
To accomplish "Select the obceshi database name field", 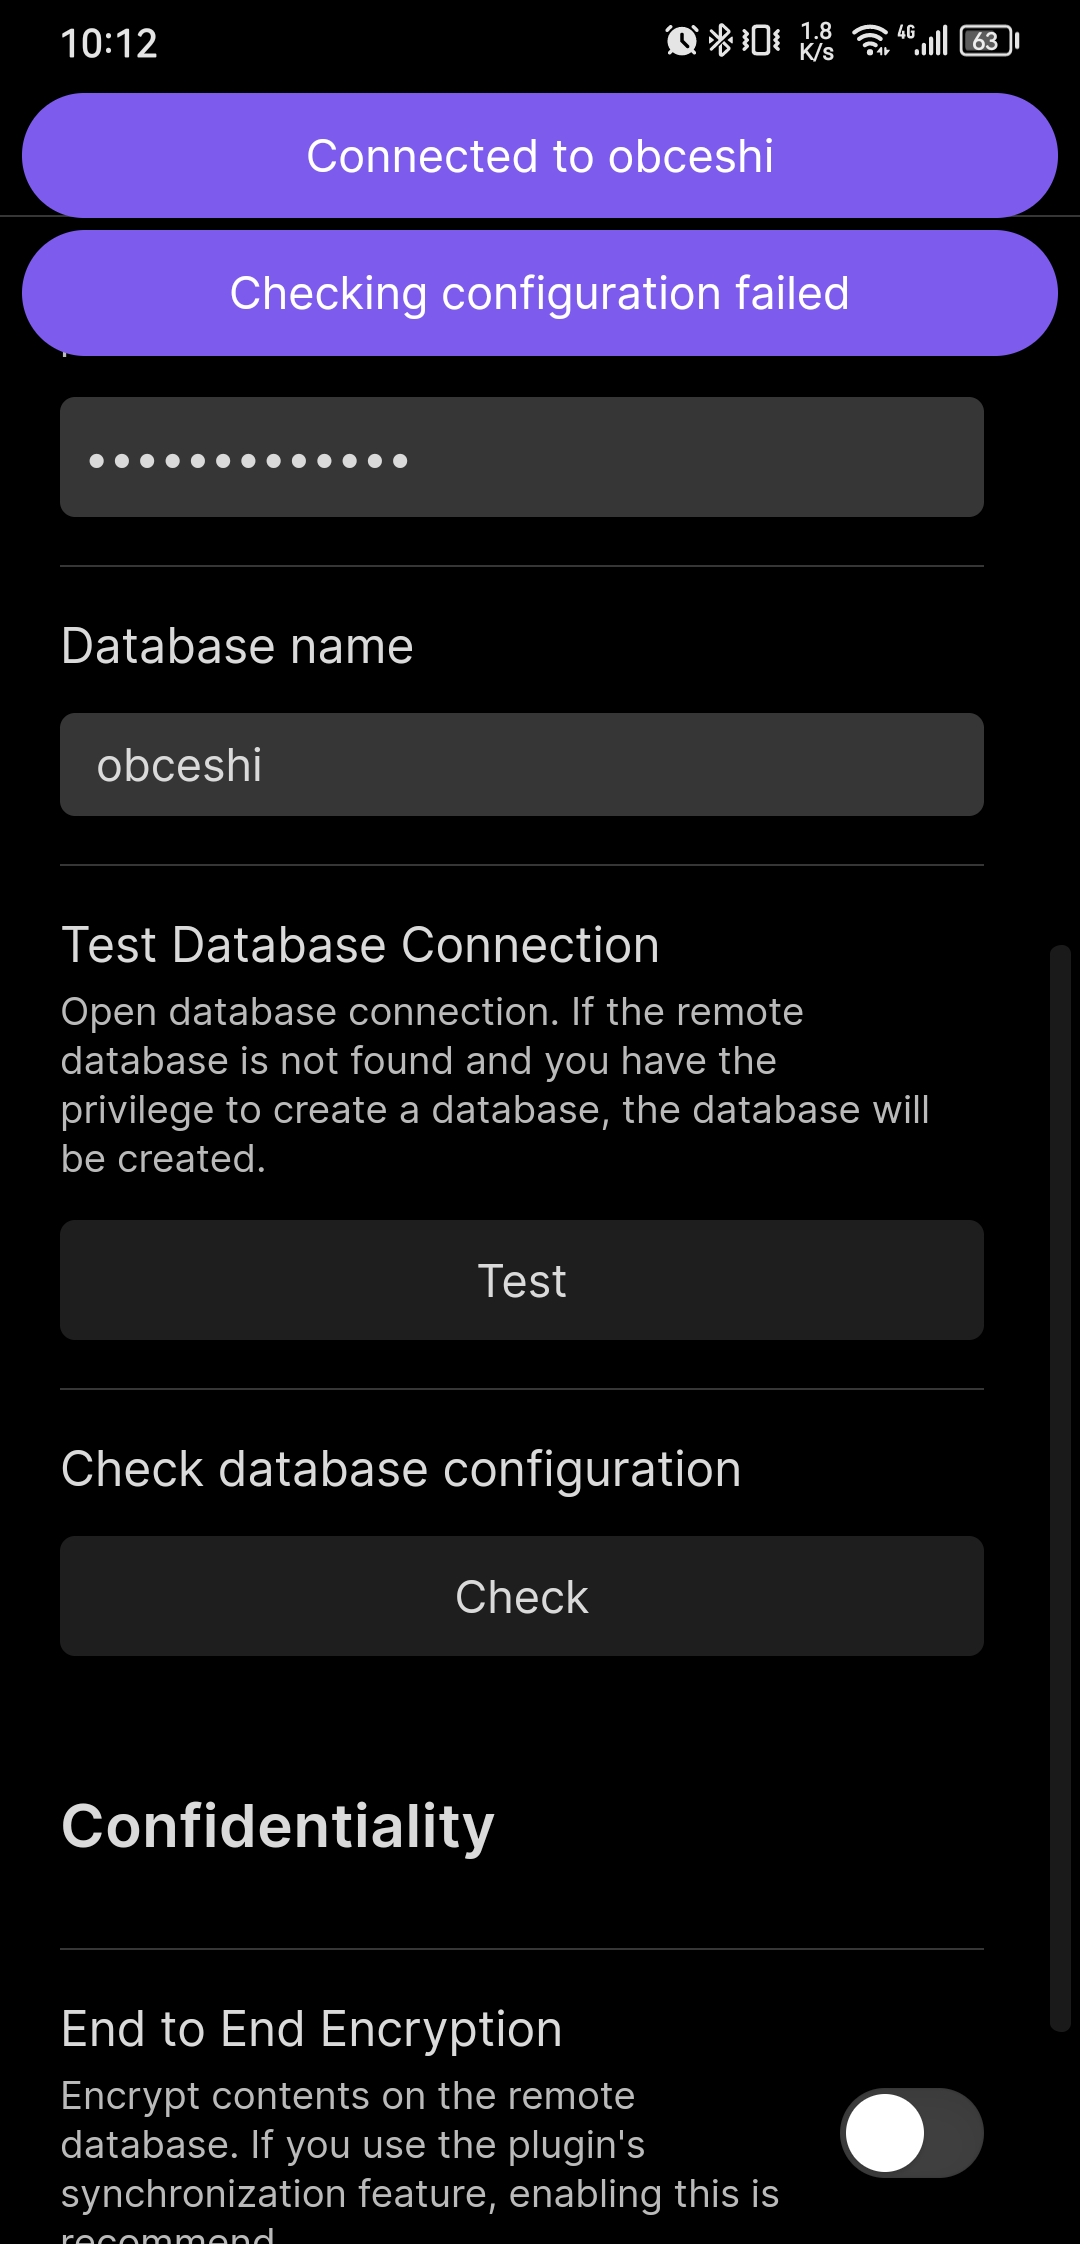I will coord(521,763).
